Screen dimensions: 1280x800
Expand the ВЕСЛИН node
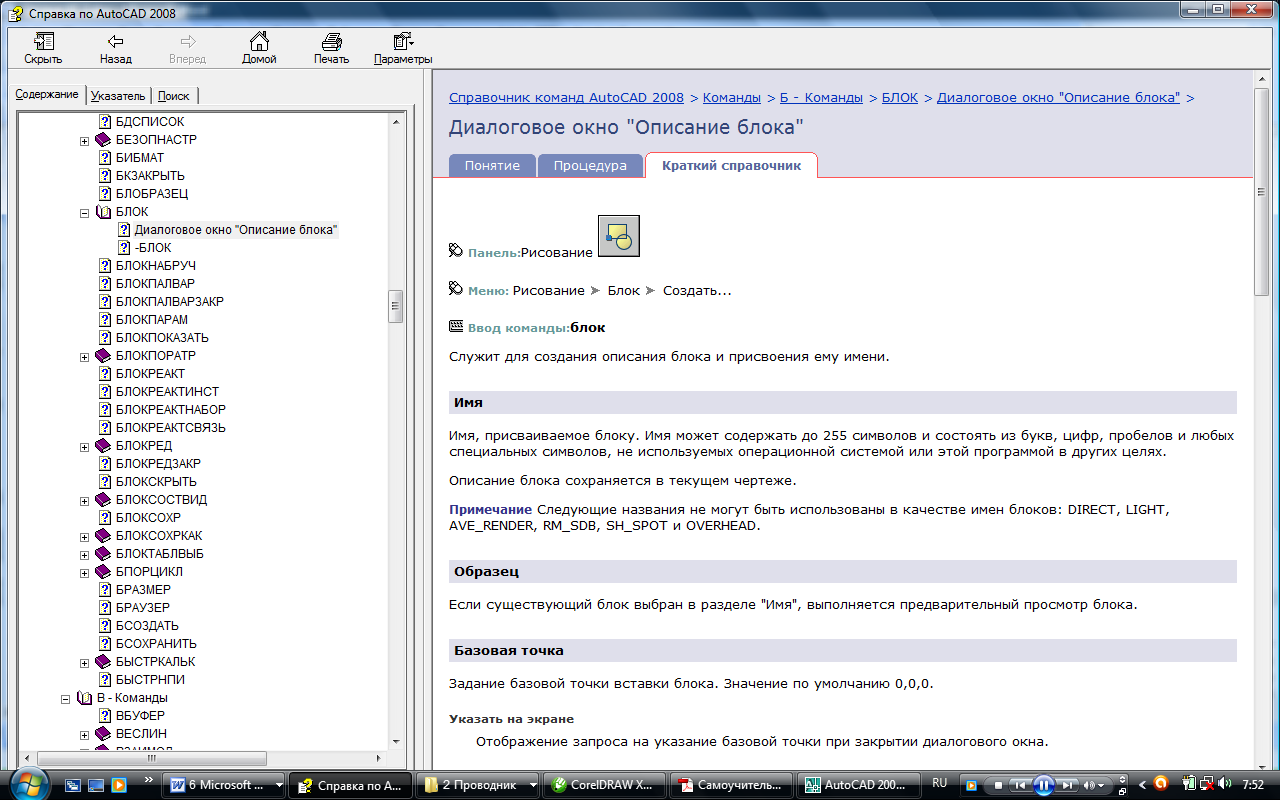pos(85,734)
